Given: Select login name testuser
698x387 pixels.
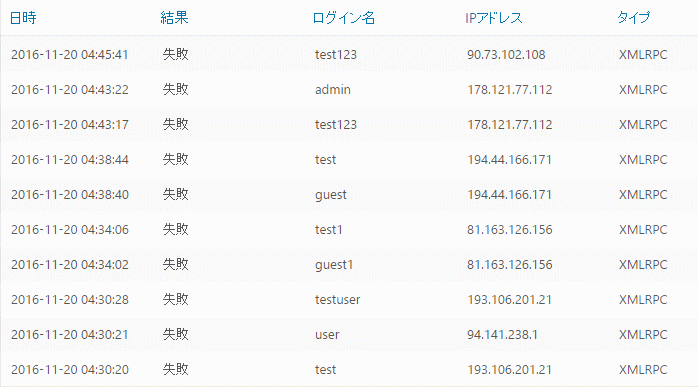Looking at the screenshot, I should click(337, 300).
